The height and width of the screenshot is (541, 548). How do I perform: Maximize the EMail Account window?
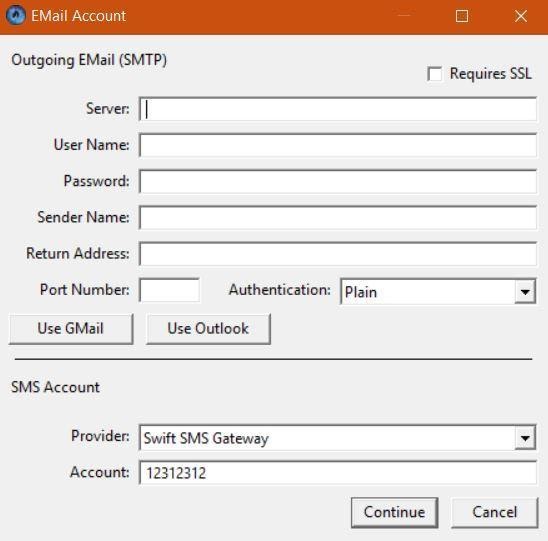pyautogui.click(x=462, y=16)
